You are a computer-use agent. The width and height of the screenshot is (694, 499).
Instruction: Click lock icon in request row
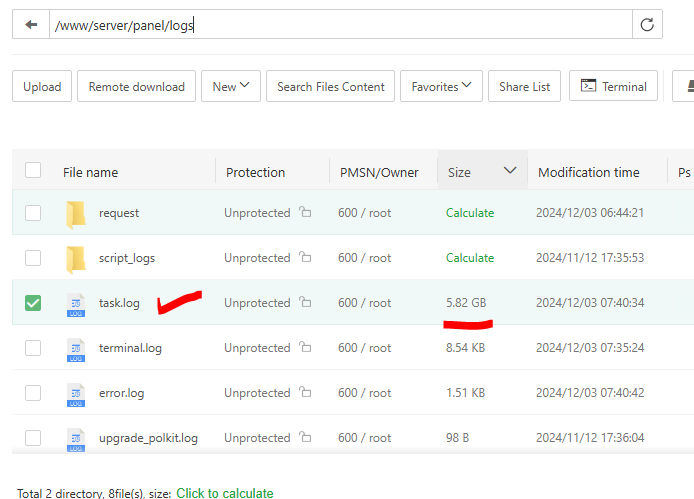[x=305, y=212]
